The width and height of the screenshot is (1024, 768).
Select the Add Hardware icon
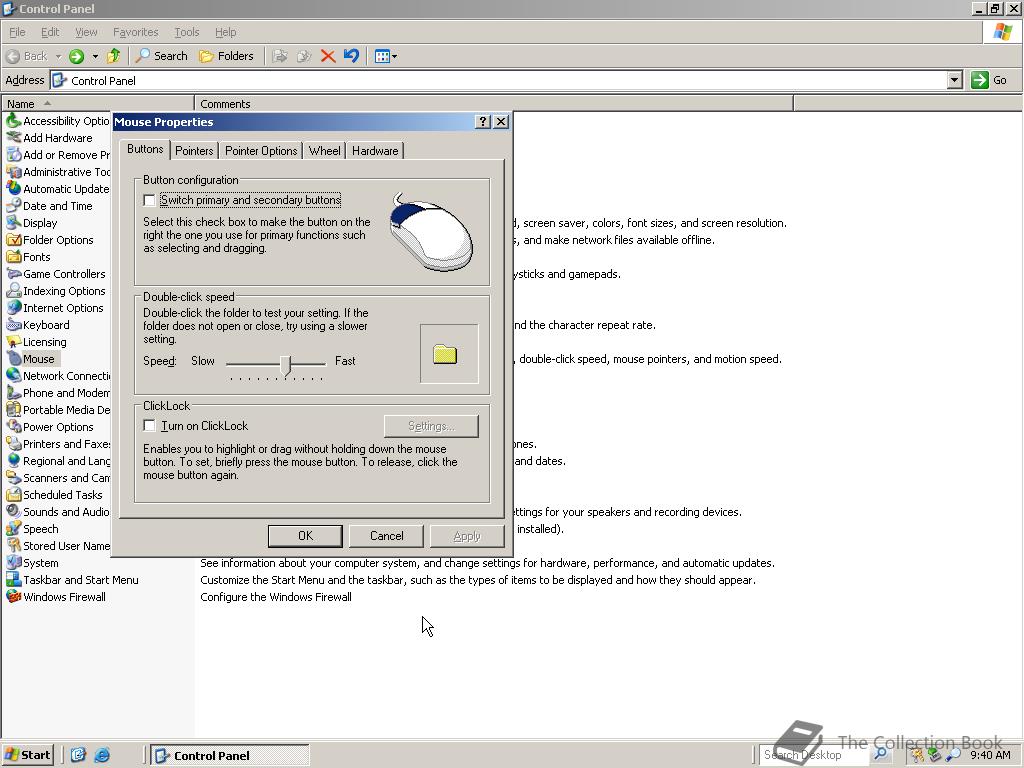14,138
